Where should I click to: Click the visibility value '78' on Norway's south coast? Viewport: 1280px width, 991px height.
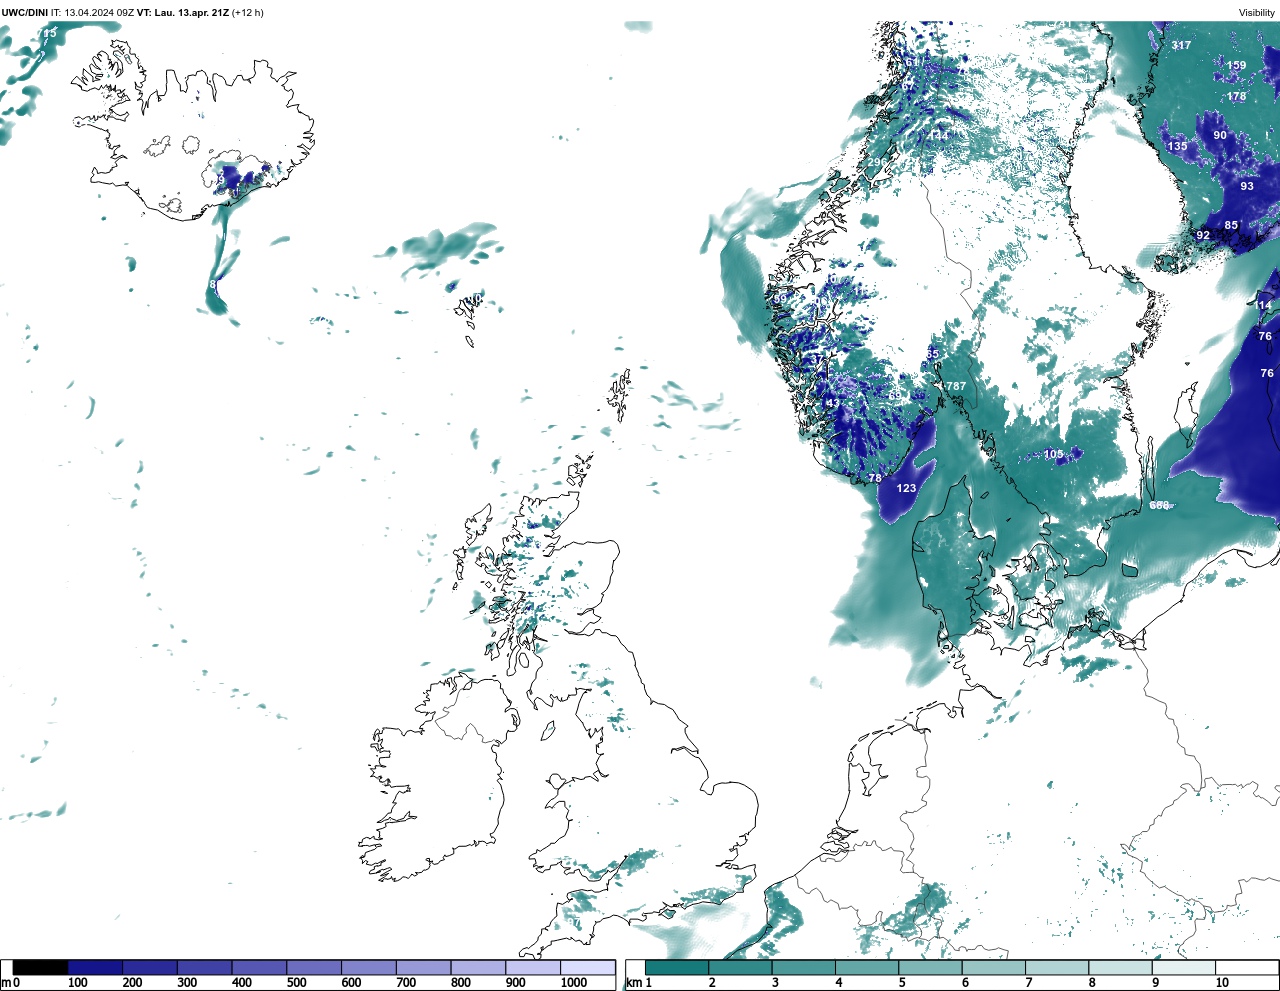(875, 478)
